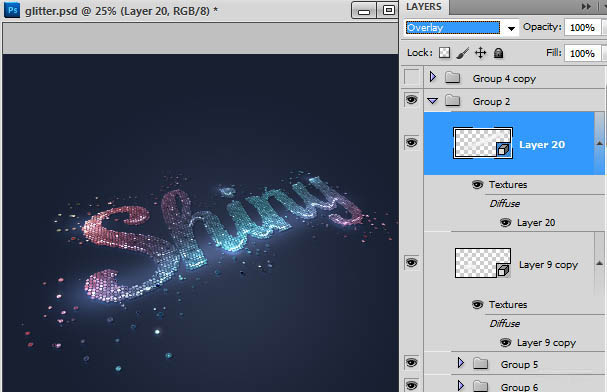Click the Opacity percentage field
607x392 pixels.
582,27
